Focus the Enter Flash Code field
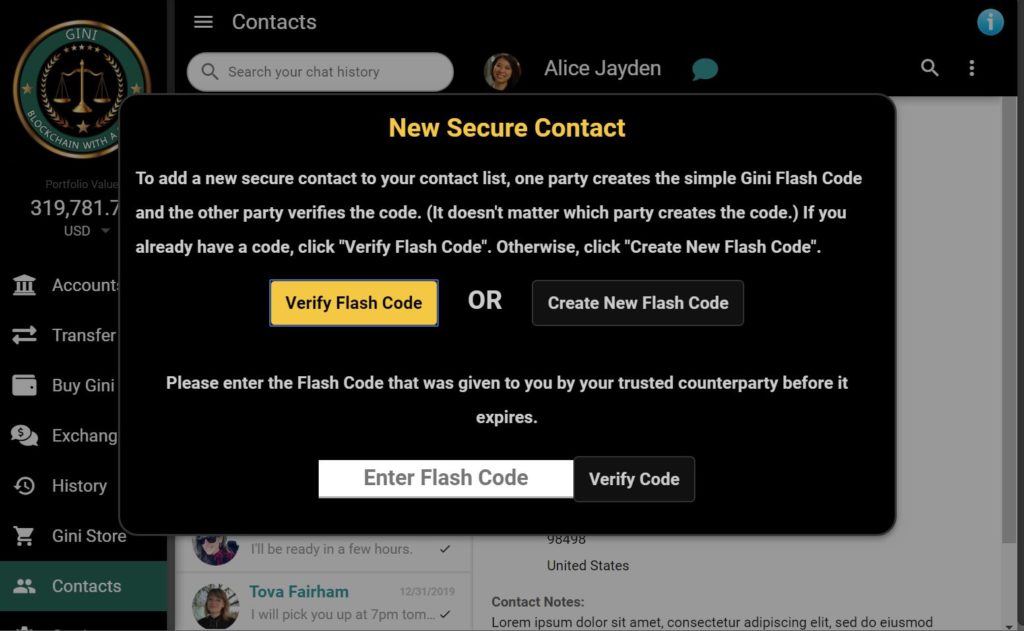The image size is (1024, 631). pyautogui.click(x=445, y=479)
